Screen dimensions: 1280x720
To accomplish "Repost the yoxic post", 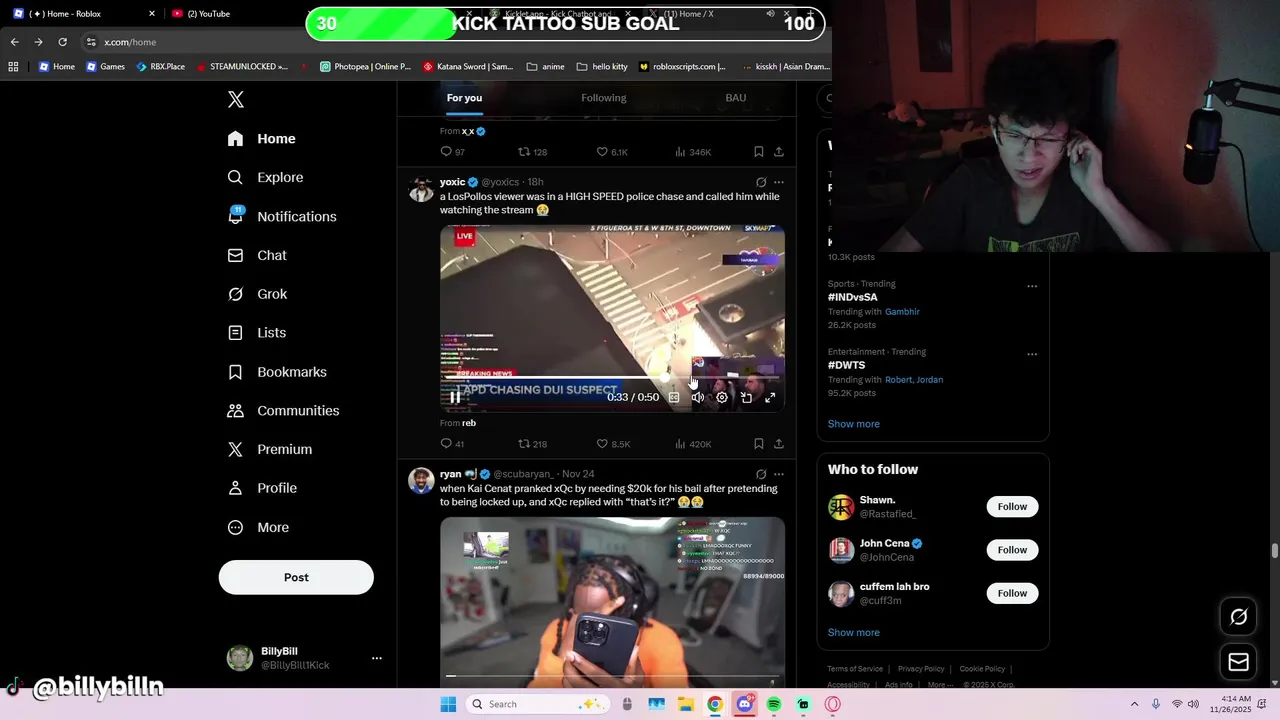I will [532, 444].
